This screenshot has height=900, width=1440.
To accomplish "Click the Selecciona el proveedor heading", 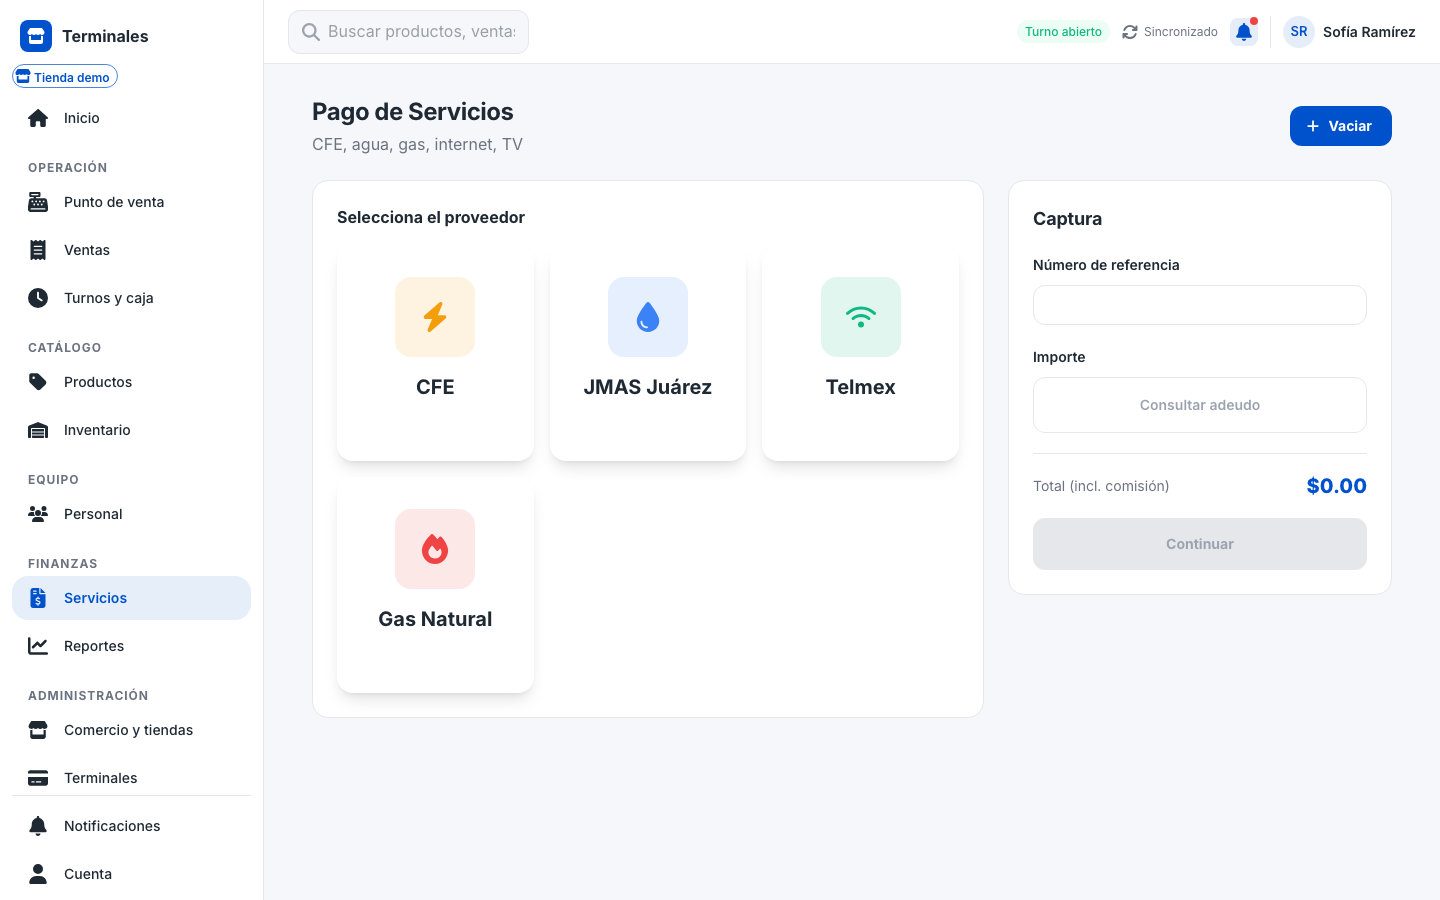I will (431, 217).
